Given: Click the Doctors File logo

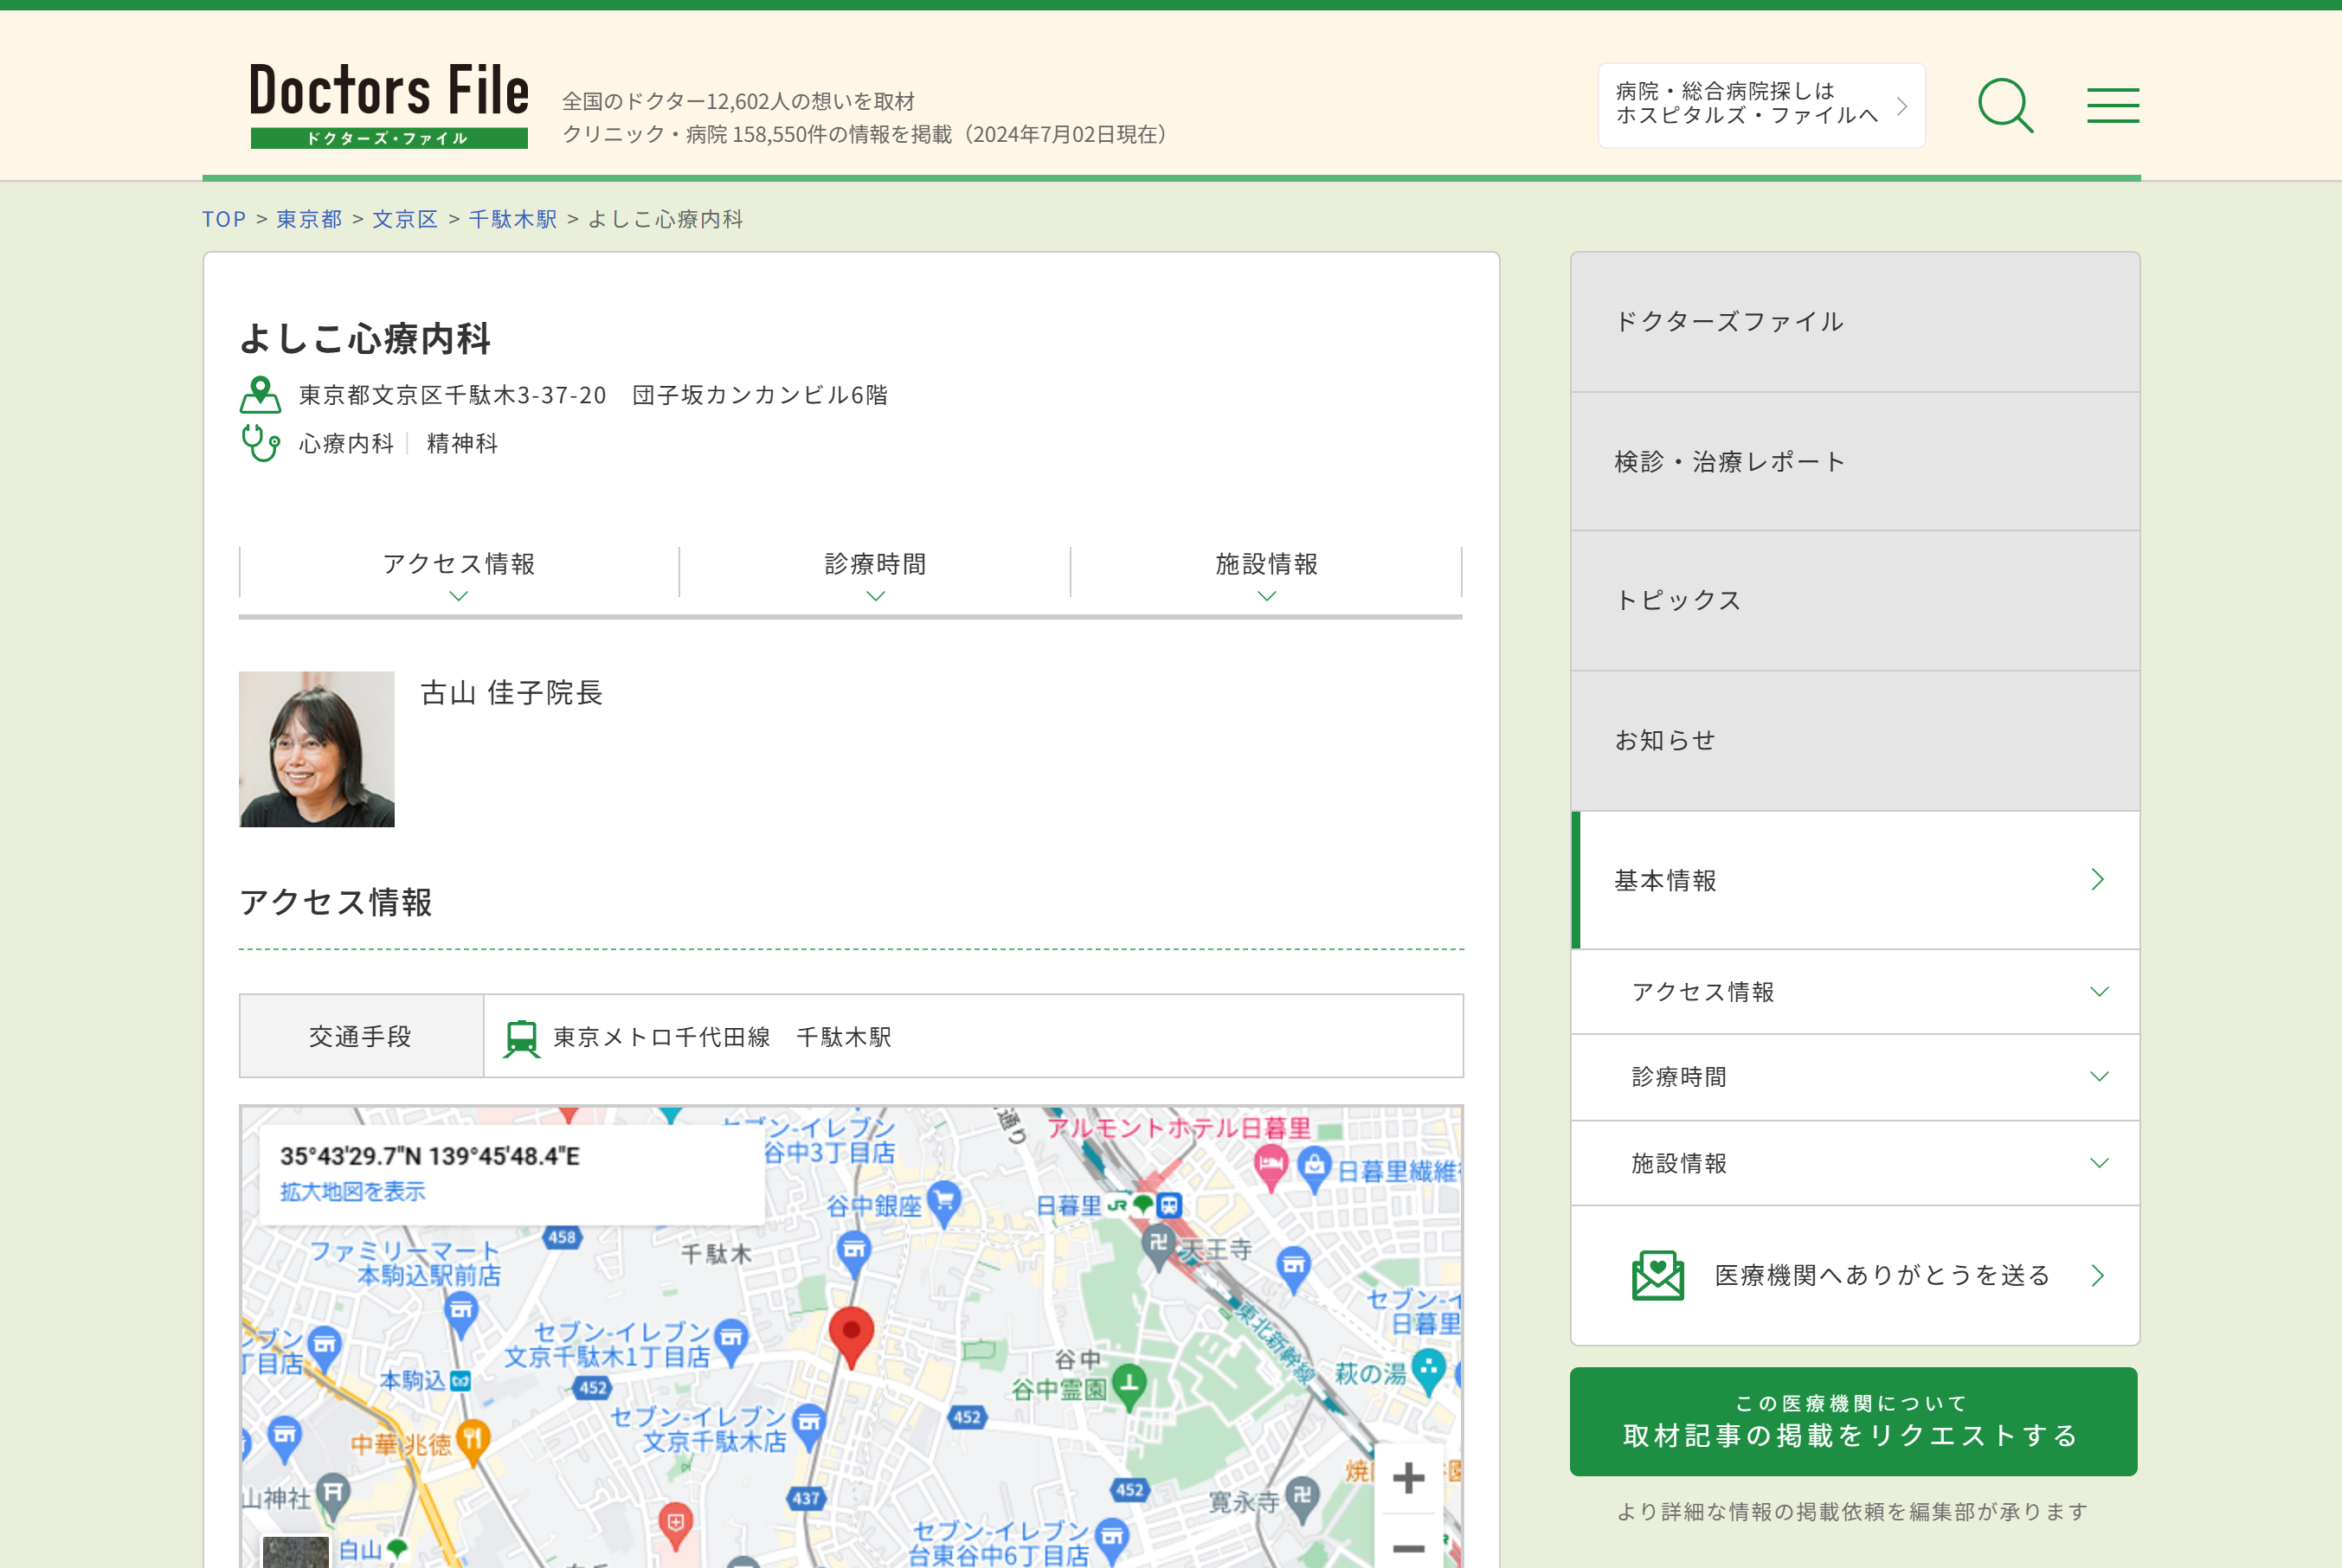Looking at the screenshot, I should [x=389, y=104].
